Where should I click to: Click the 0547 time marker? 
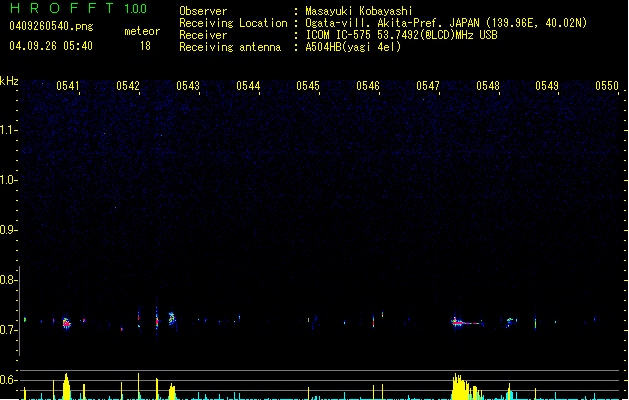tap(428, 86)
